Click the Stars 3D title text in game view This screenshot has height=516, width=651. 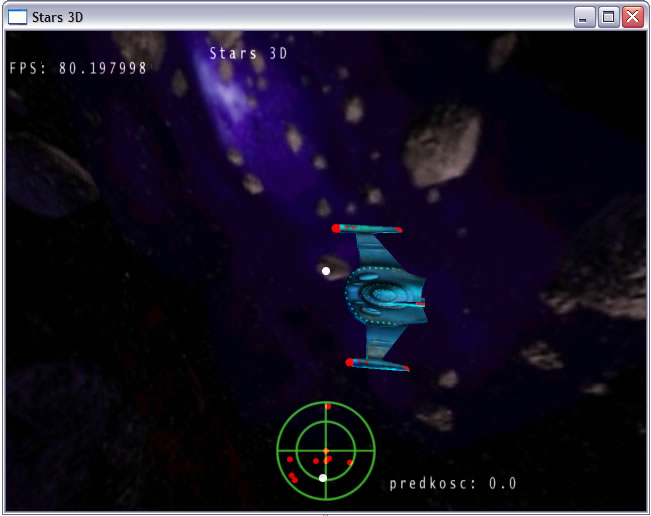click(248, 53)
